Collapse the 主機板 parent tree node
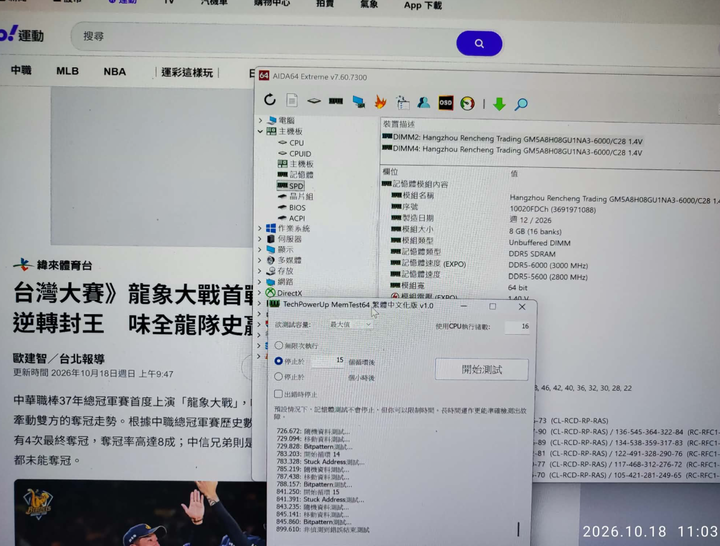The image size is (720, 546). click(260, 131)
